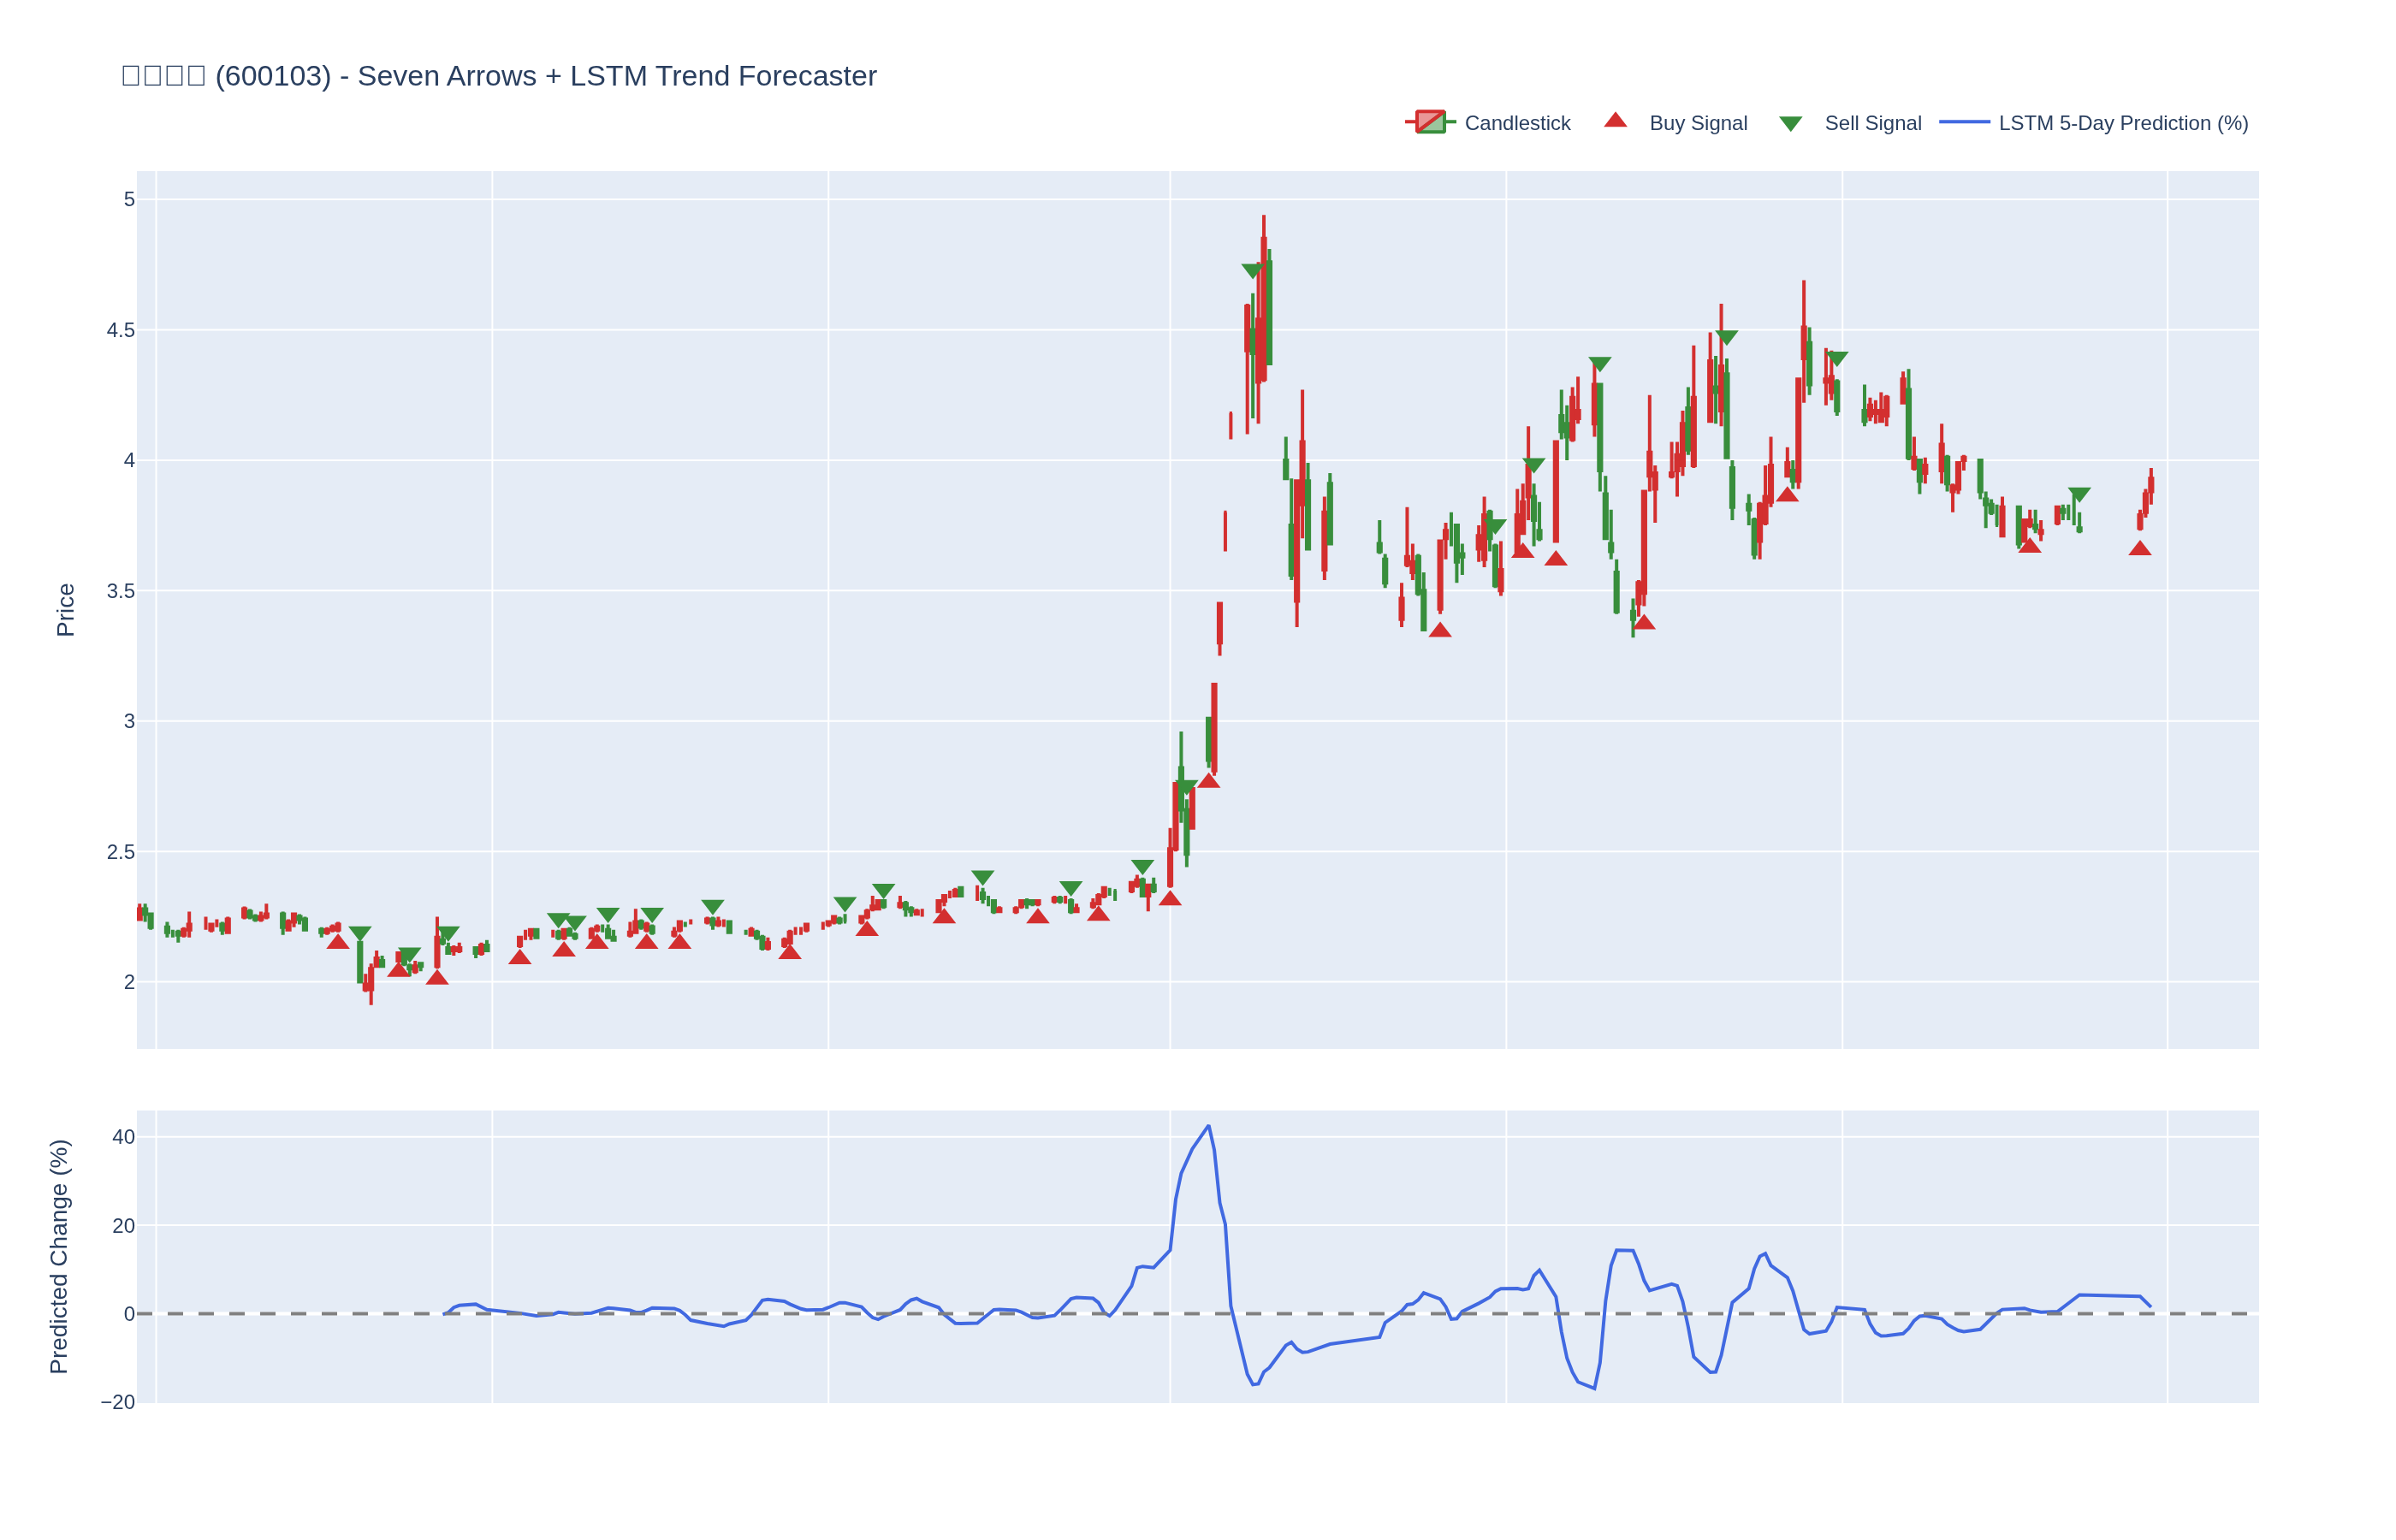Click the 5 tick label on Price axis
Viewport: 2396px width, 1540px height.
coord(129,199)
